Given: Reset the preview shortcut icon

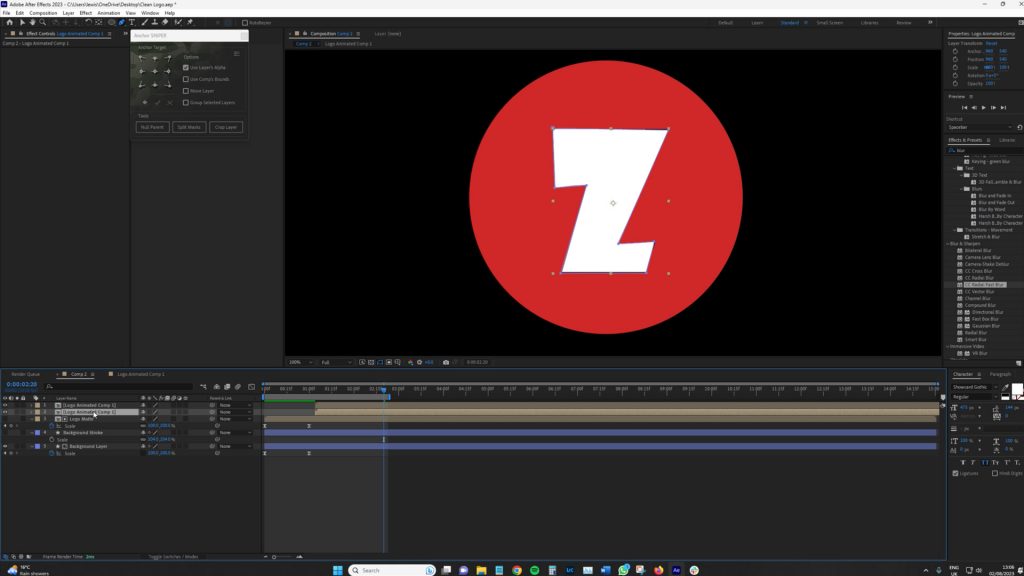Looking at the screenshot, I should click(1019, 127).
